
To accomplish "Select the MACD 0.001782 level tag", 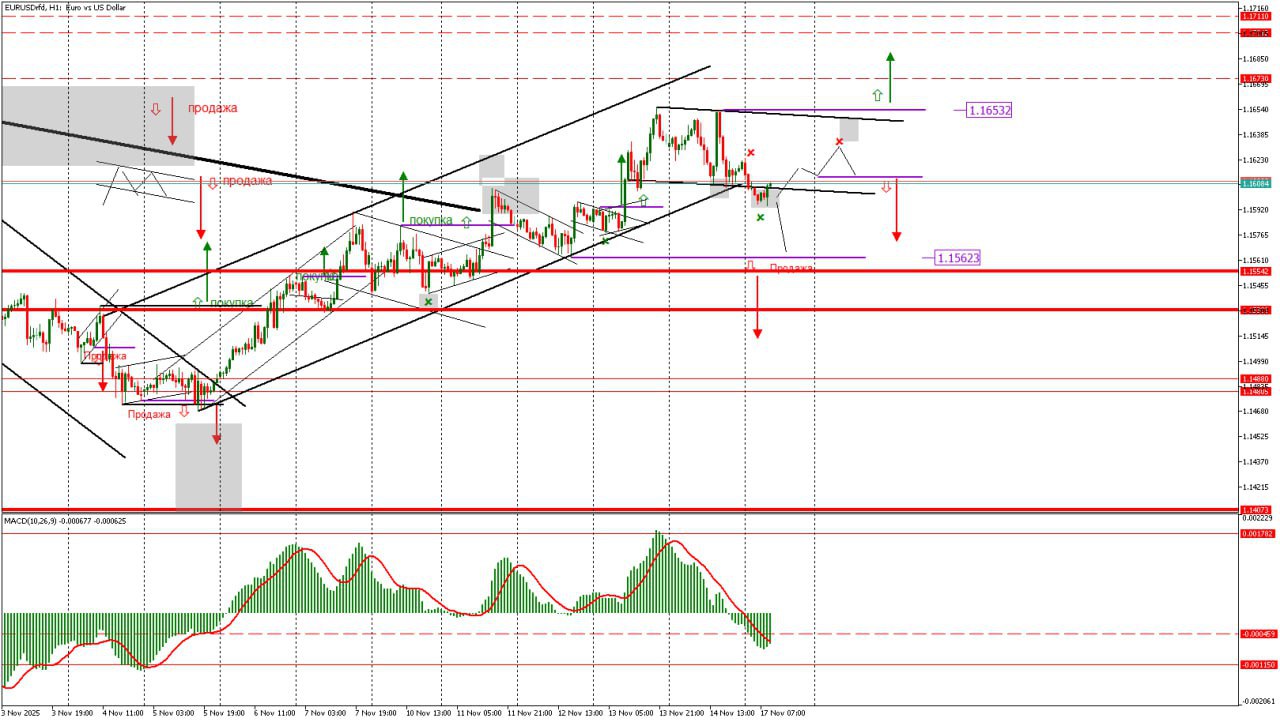I will pyautogui.click(x=1256, y=534).
